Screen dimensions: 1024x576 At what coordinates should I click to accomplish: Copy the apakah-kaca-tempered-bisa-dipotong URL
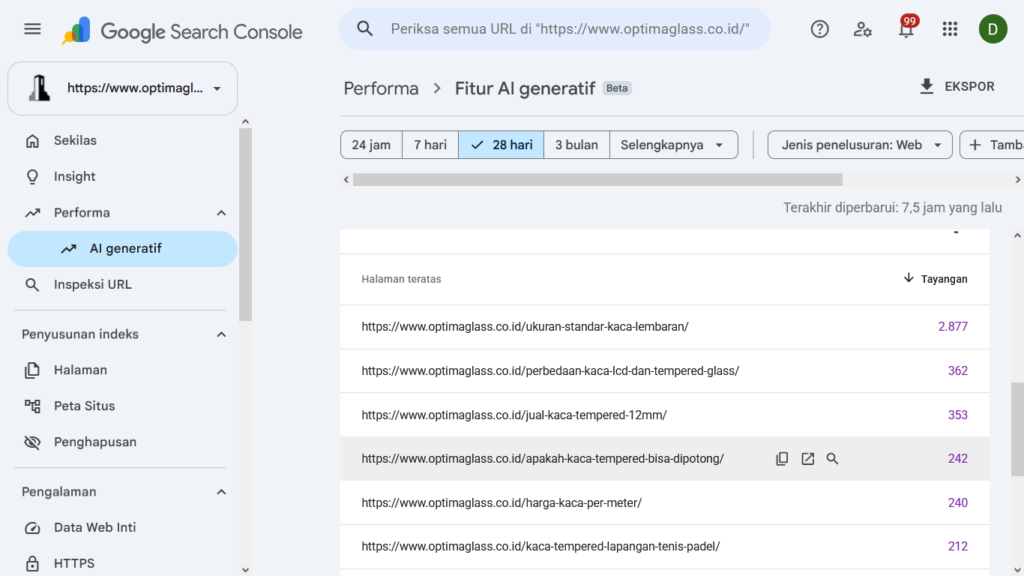(782, 458)
